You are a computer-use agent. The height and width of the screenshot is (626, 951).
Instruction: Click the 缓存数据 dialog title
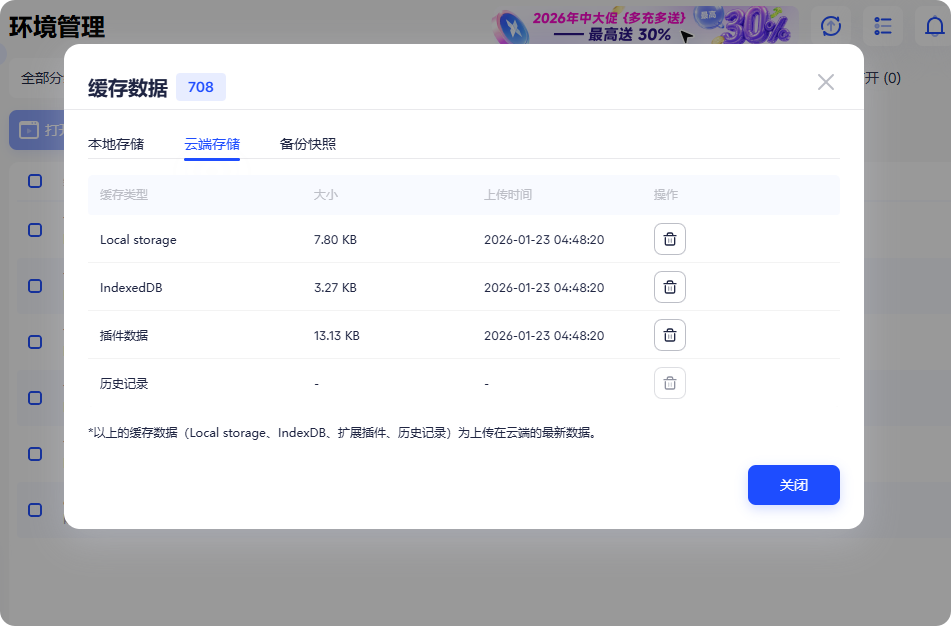[127, 88]
